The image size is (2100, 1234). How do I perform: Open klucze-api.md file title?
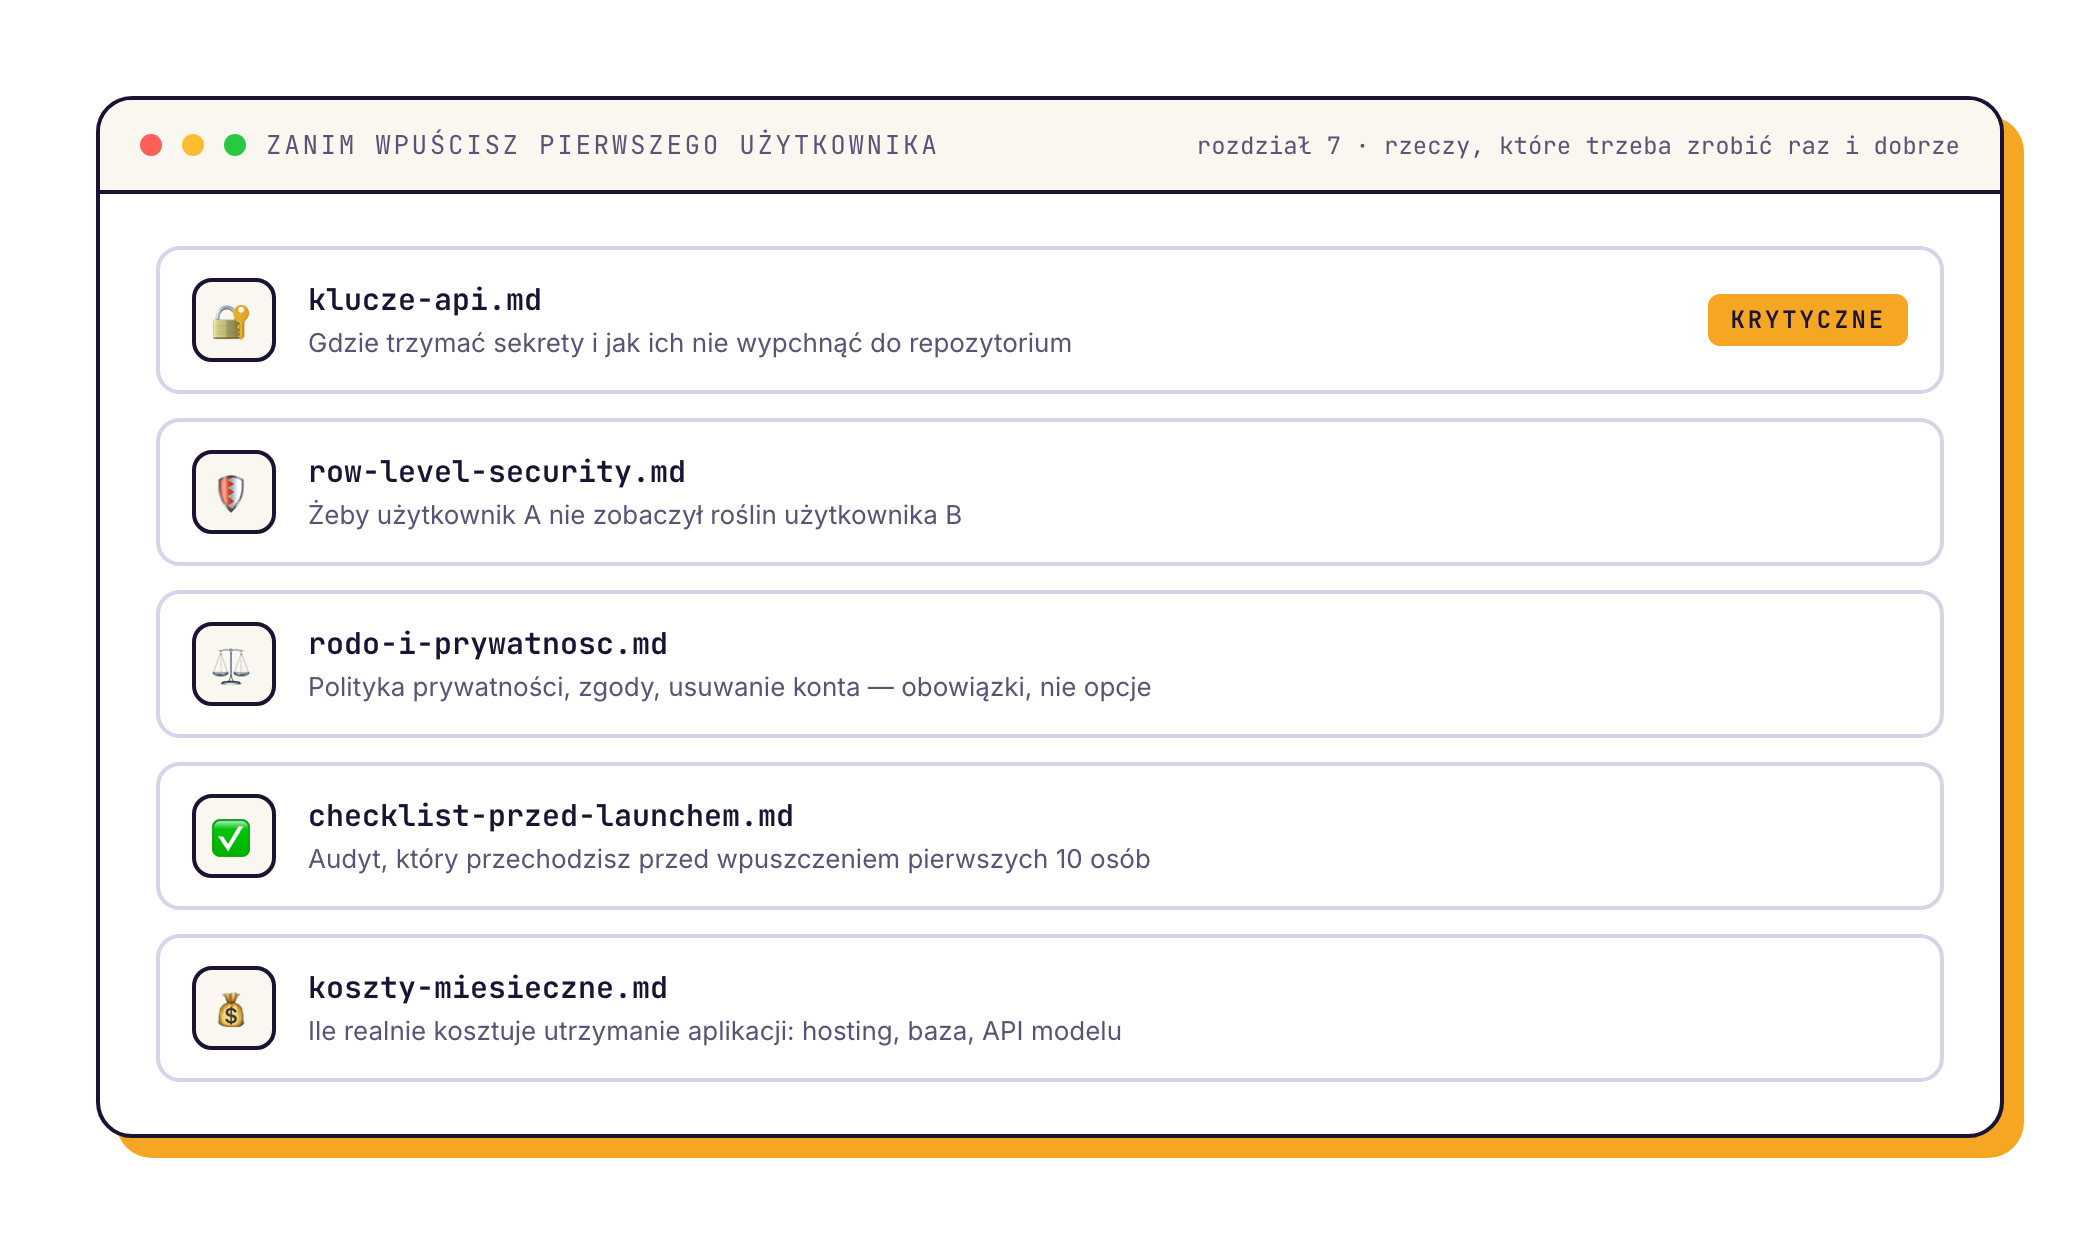coord(425,300)
